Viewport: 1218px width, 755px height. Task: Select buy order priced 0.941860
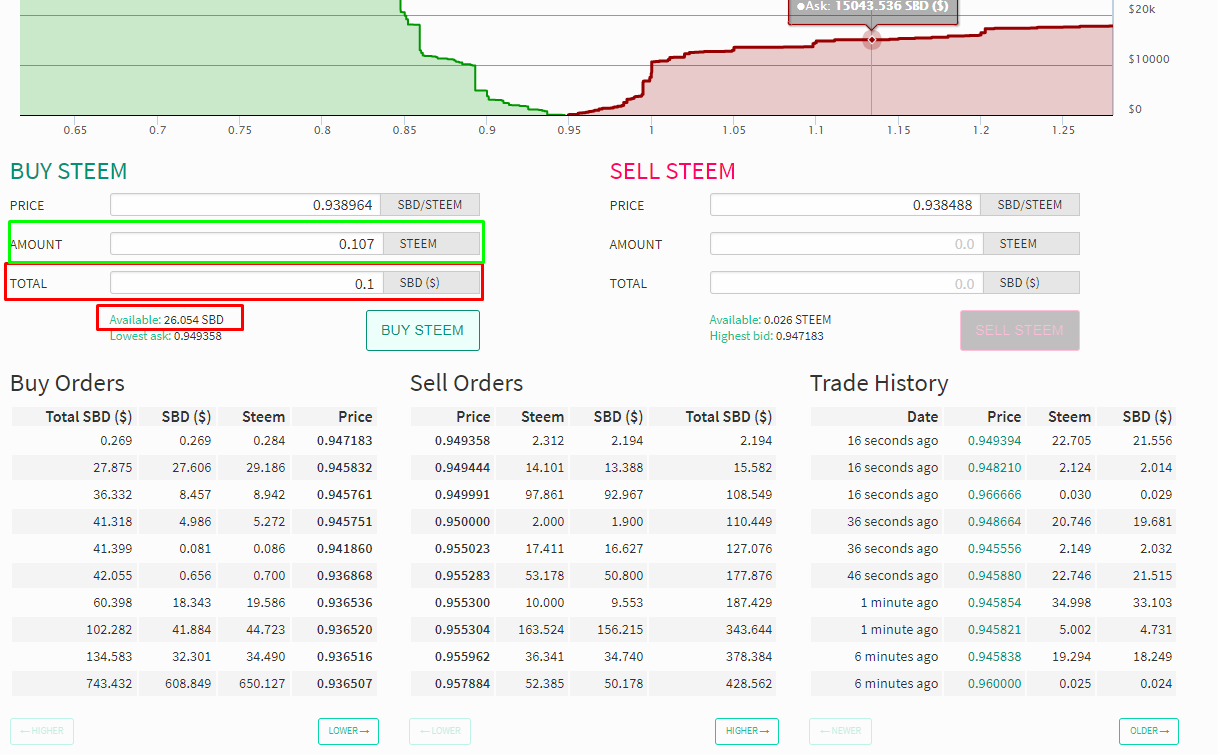pos(193,548)
